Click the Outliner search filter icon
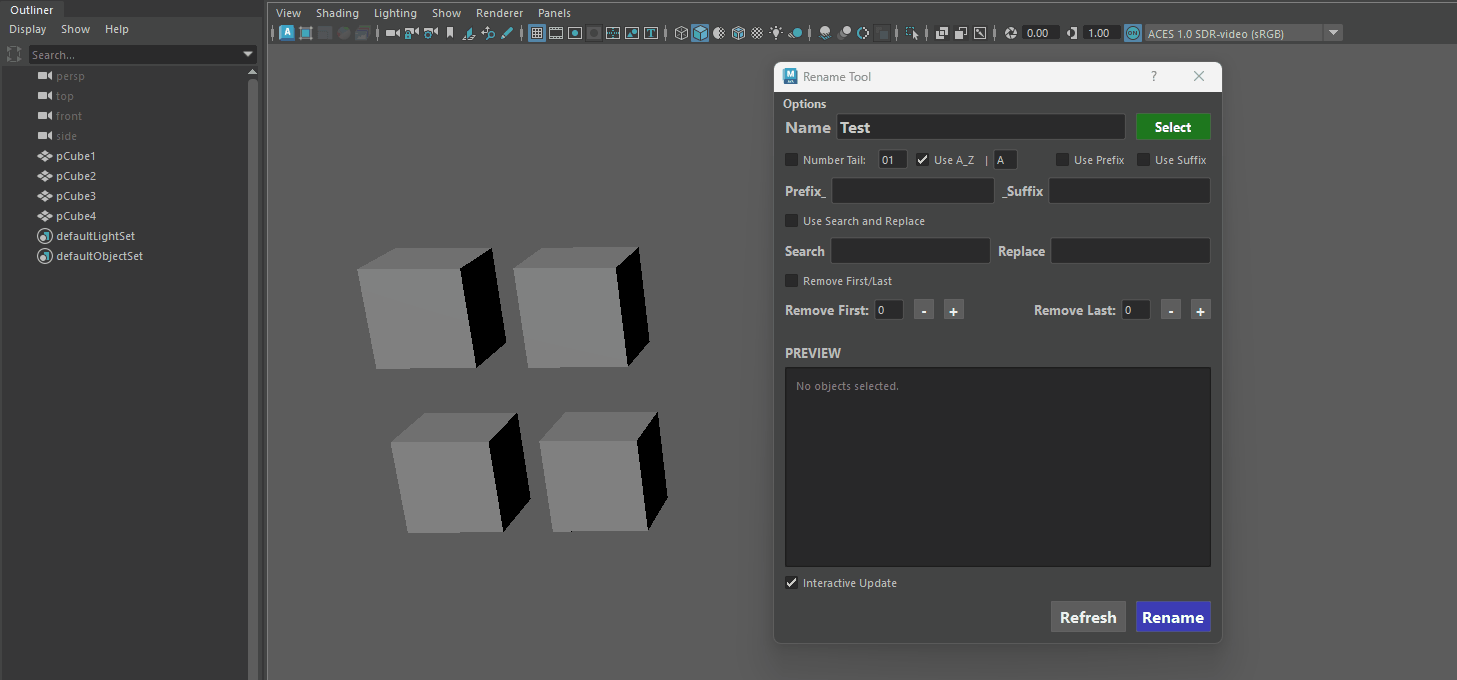Viewport: 1457px width, 680px height. click(x=14, y=55)
